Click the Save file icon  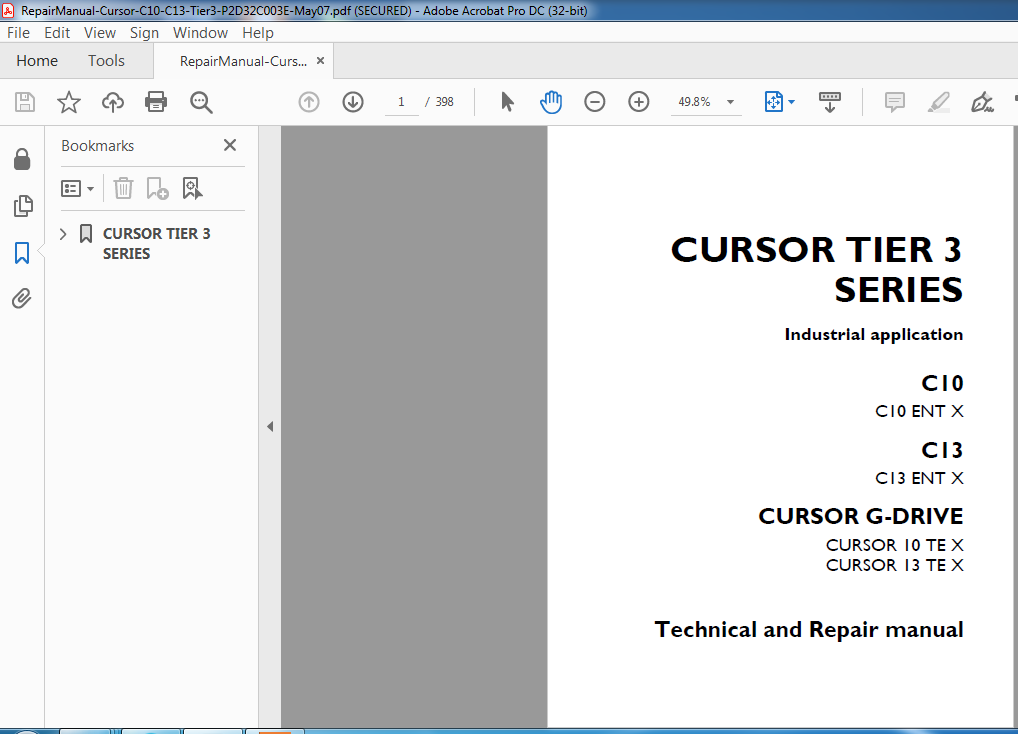point(25,103)
